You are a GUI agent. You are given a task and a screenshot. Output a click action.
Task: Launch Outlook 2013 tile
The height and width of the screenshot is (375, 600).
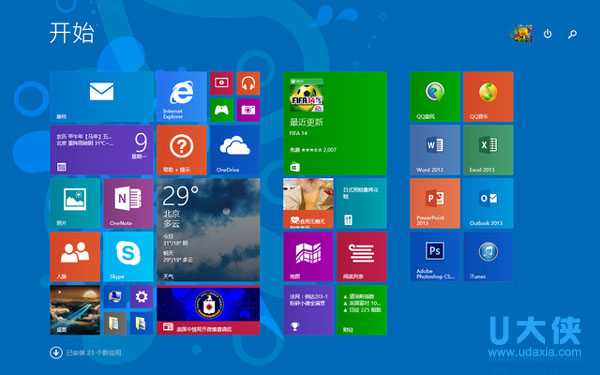click(x=488, y=203)
